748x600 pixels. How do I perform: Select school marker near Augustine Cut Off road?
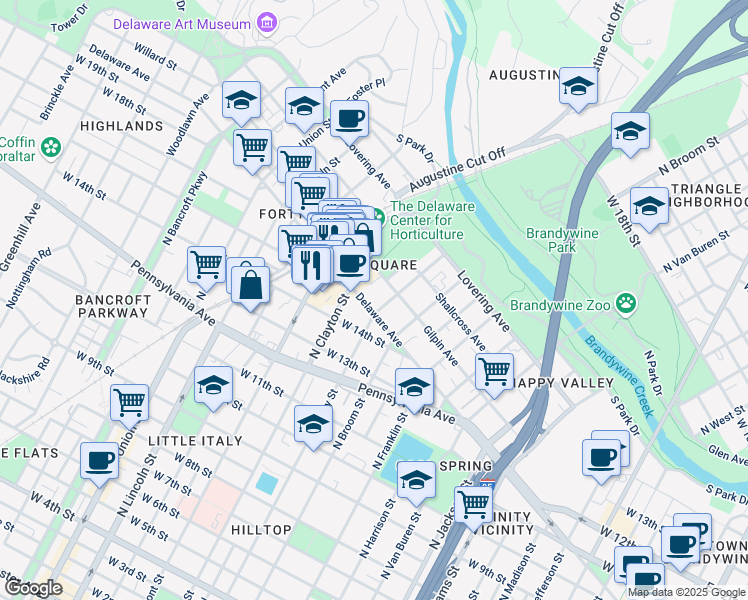[x=630, y=131]
